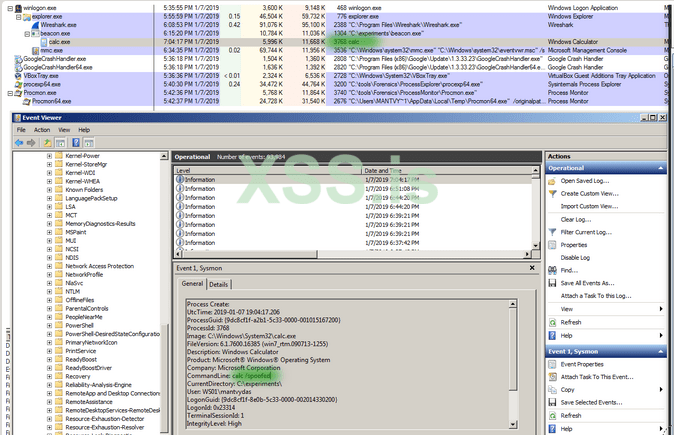674x435 pixels.
Task: Click the Back arrow in Event Viewer toolbar
Action: pos(19,143)
